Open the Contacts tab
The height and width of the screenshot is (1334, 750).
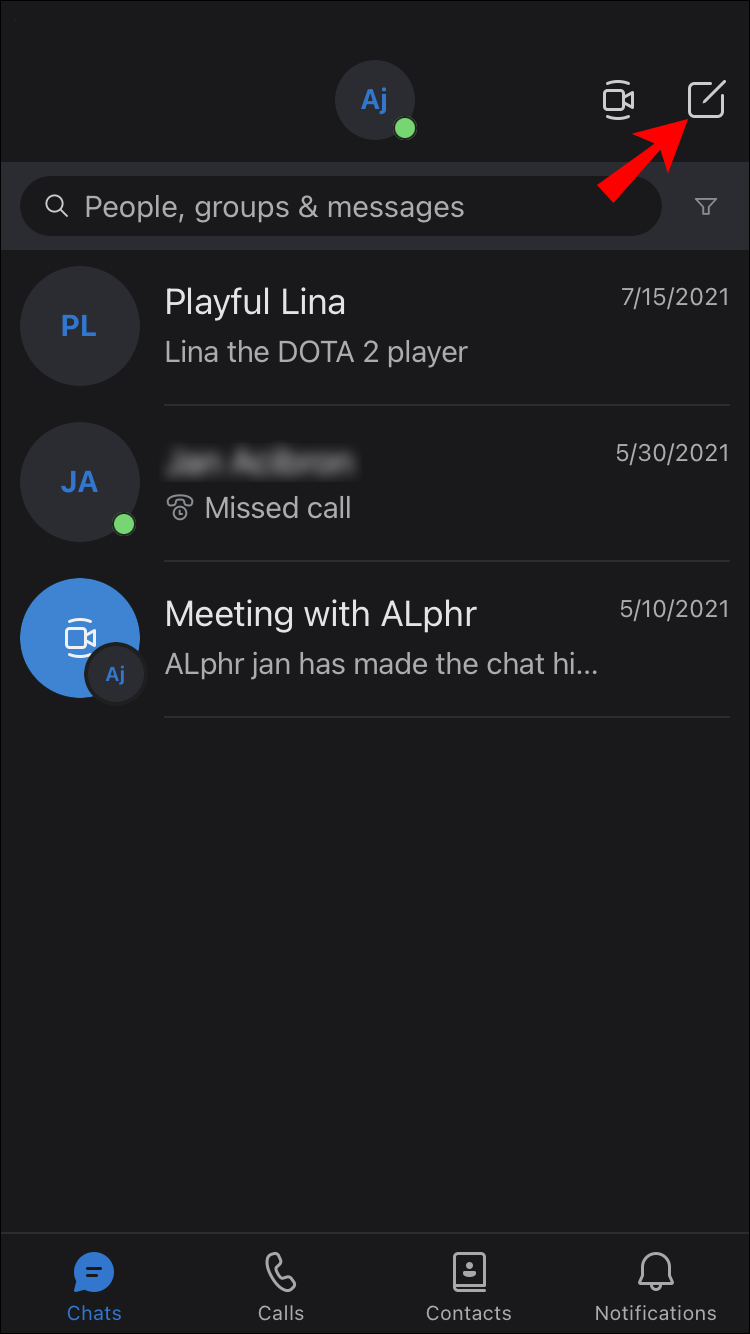469,1288
